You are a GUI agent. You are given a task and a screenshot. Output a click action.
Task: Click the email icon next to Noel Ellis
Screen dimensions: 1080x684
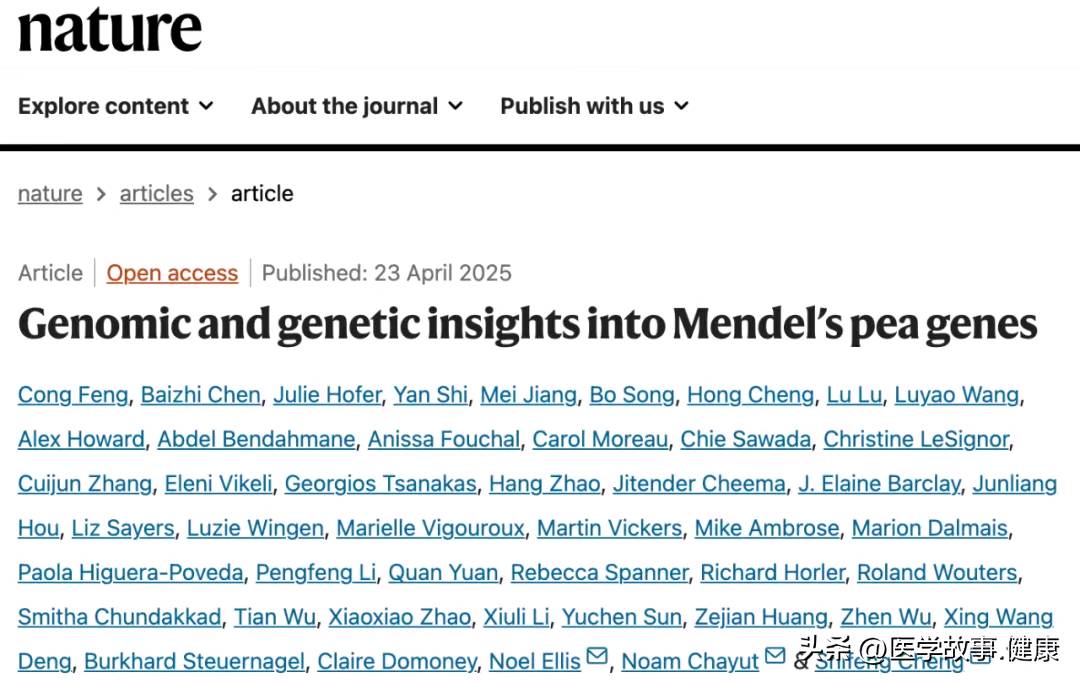(x=597, y=656)
